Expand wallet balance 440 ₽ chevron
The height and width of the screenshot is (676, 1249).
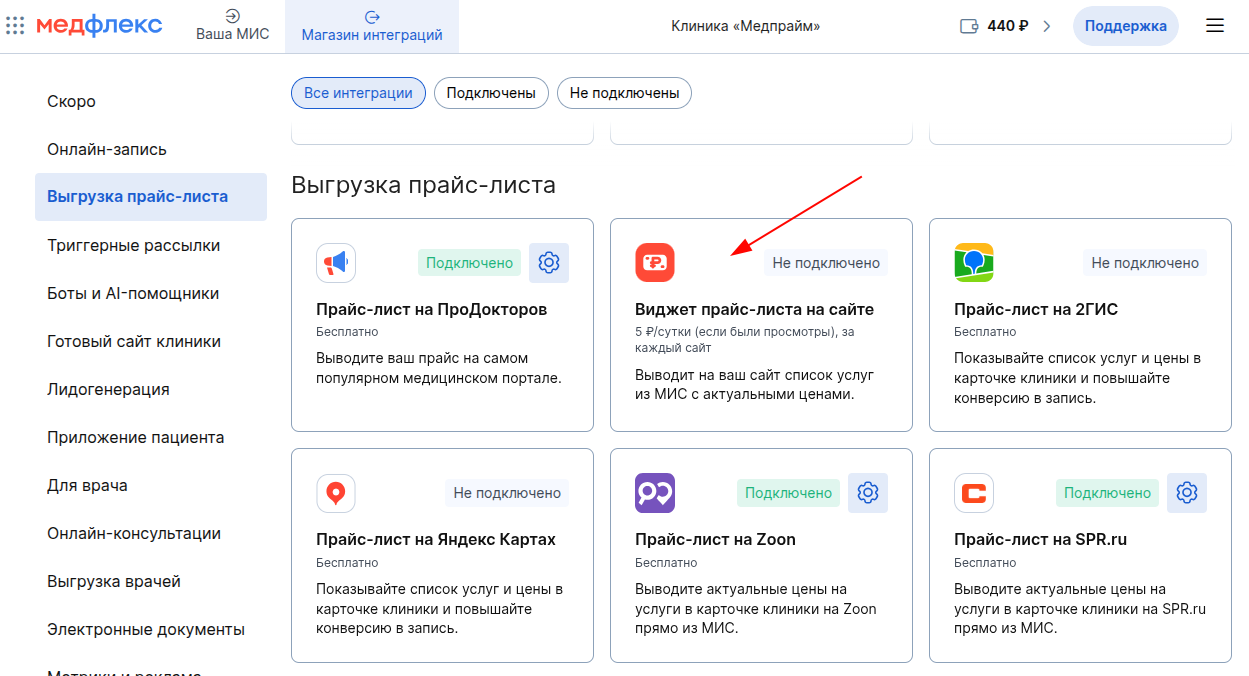[x=1047, y=26]
